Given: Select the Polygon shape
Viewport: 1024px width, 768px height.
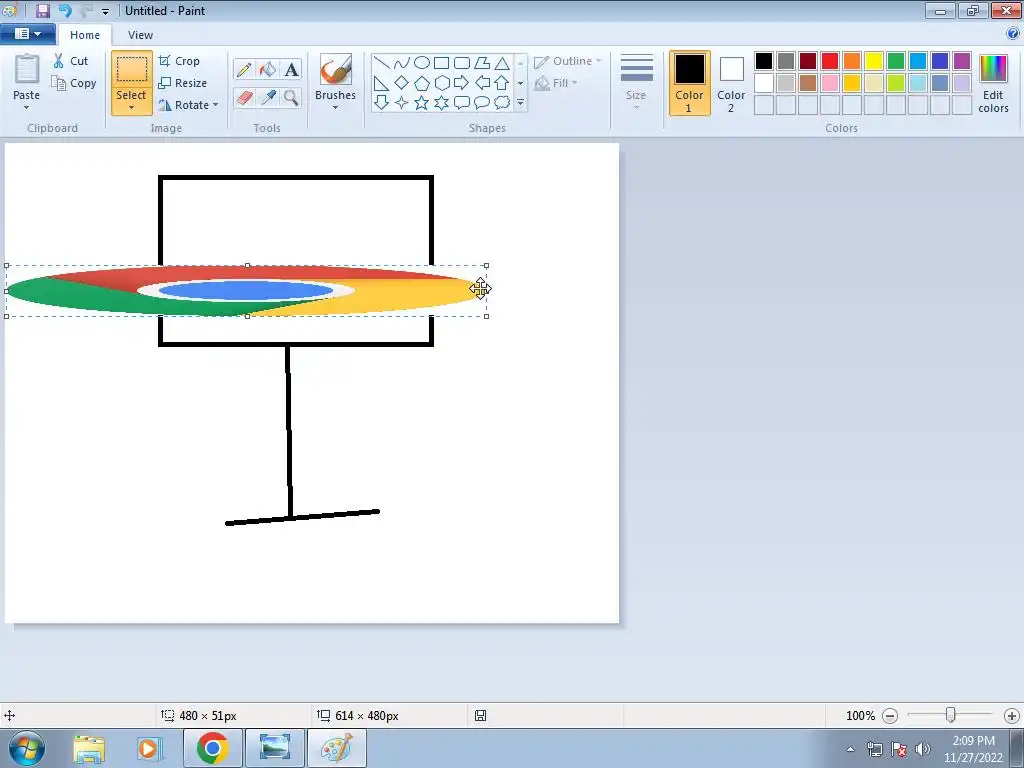Looking at the screenshot, I should pyautogui.click(x=482, y=63).
